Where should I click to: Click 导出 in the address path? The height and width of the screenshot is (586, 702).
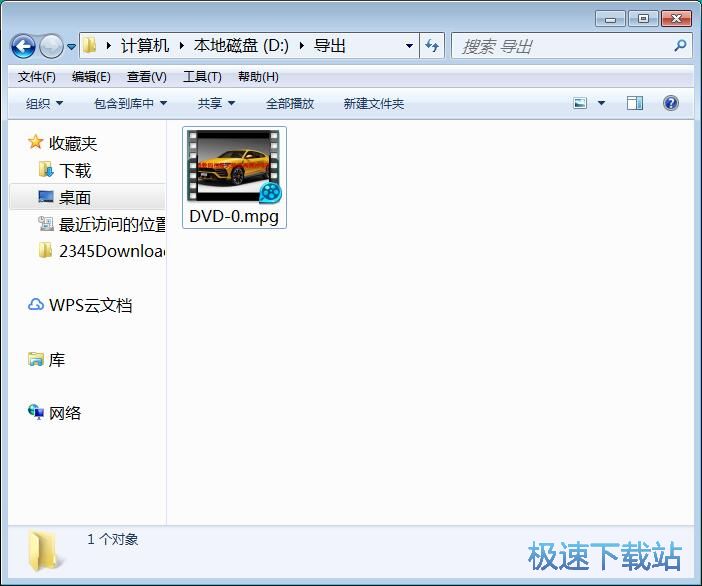pyautogui.click(x=330, y=46)
